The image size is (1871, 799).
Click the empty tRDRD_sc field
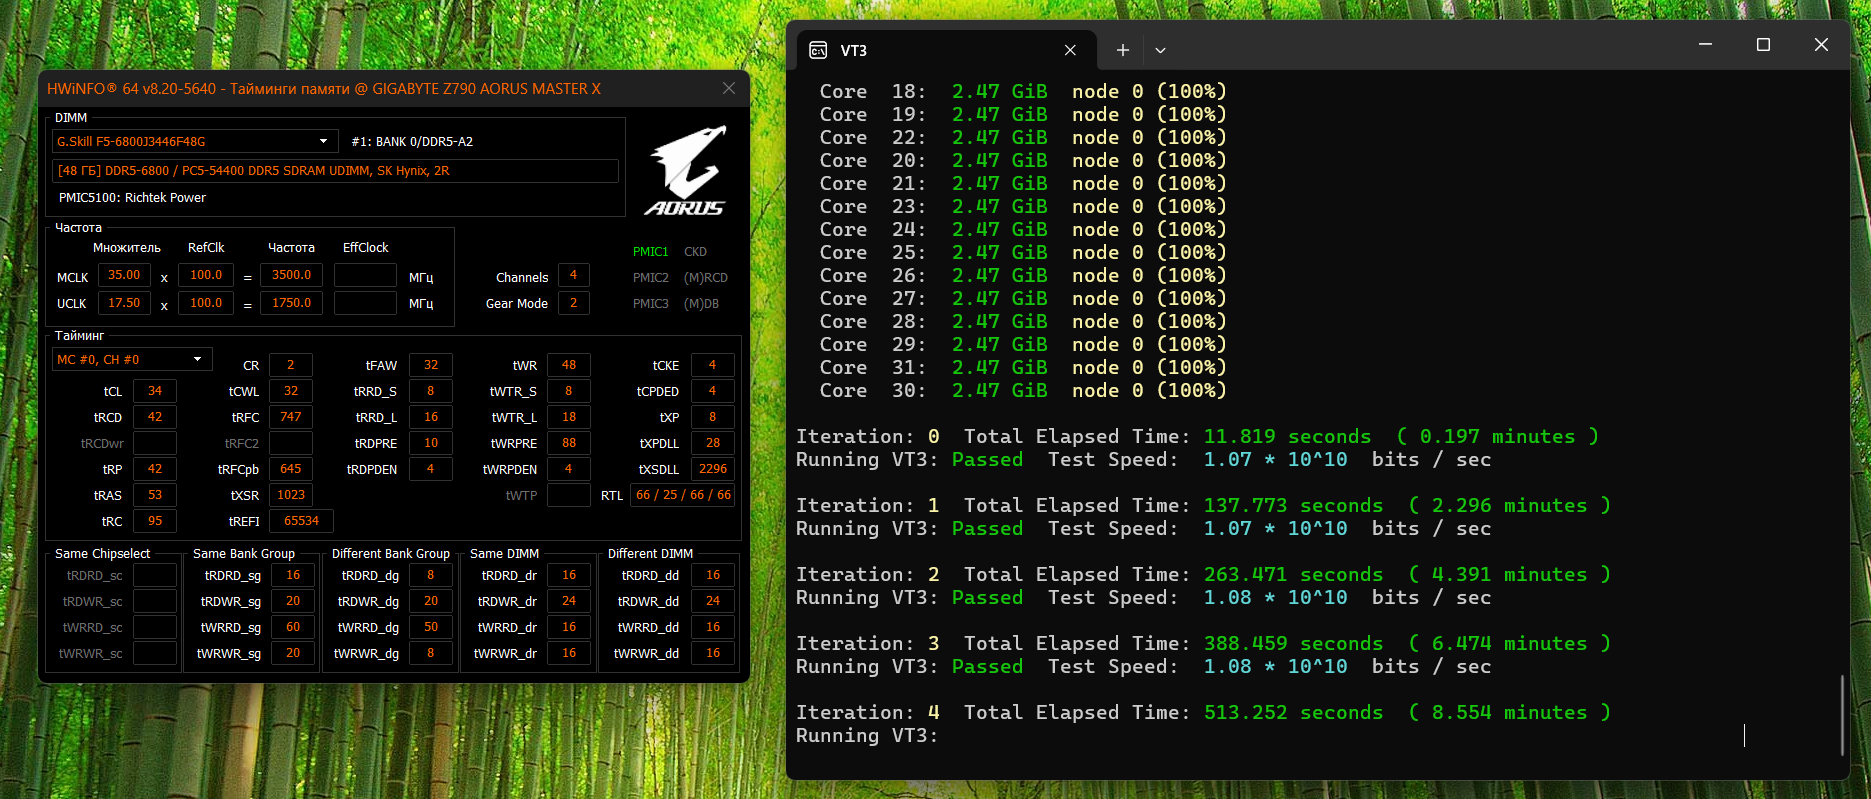pos(155,575)
